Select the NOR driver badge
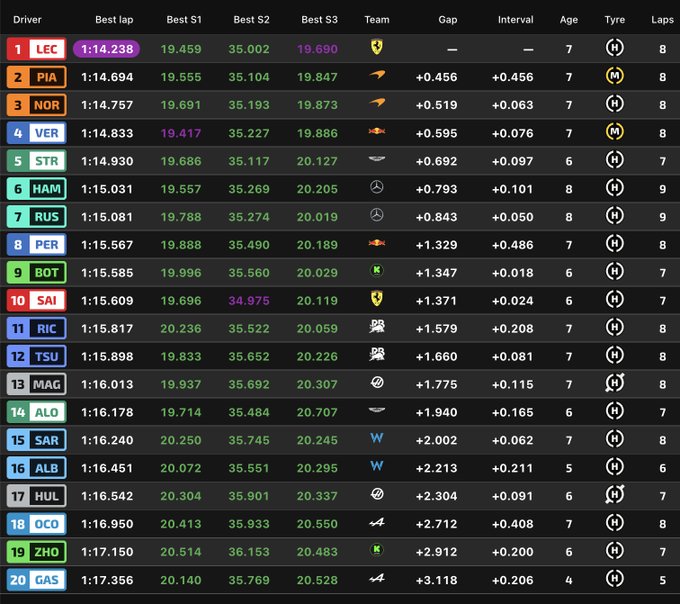 [36, 105]
